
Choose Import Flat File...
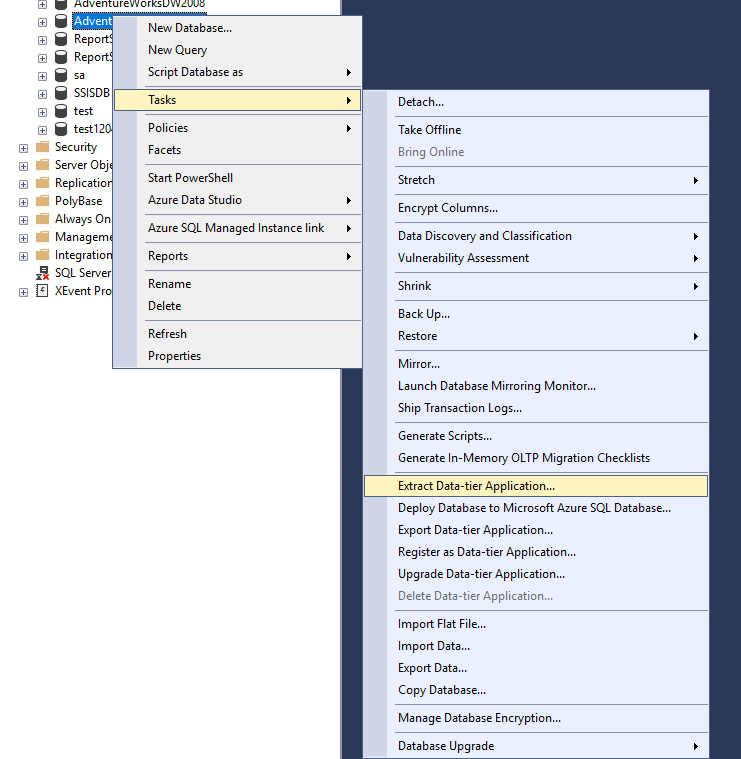[x=536, y=624]
